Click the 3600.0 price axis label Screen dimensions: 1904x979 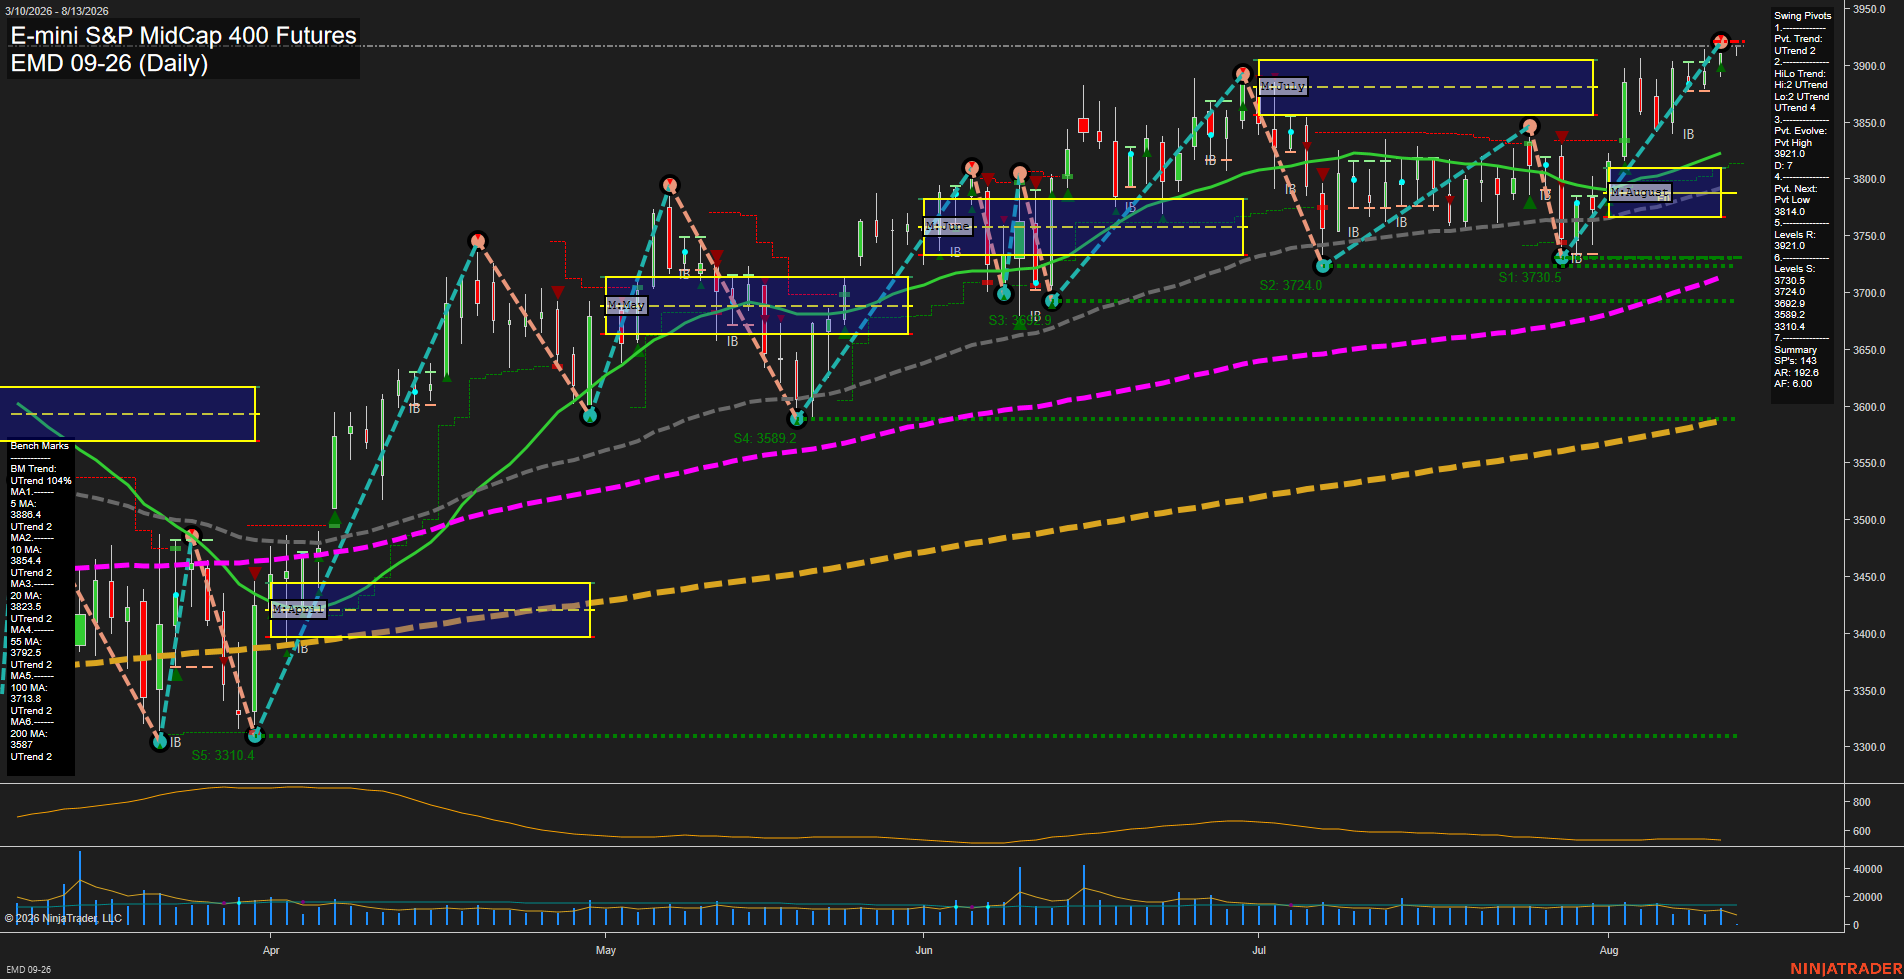point(1869,407)
